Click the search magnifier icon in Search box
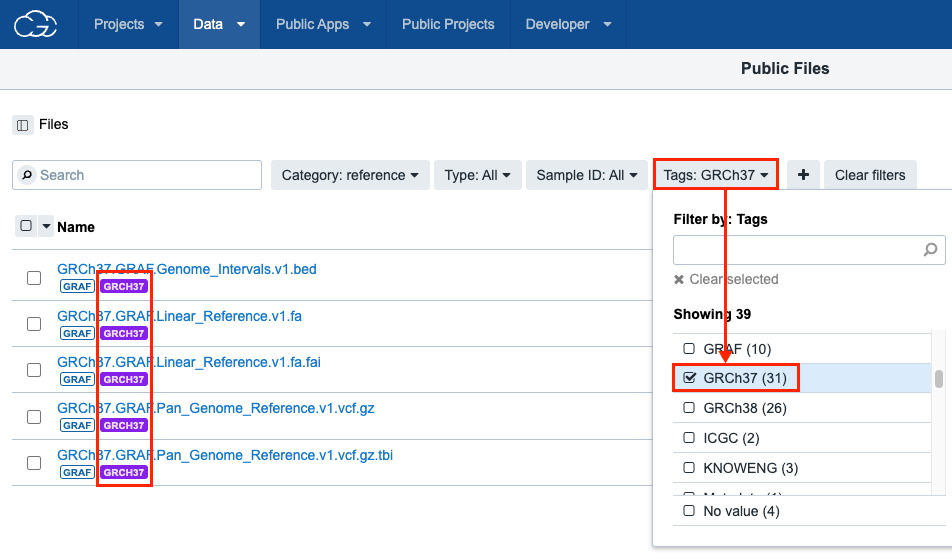 (27, 175)
